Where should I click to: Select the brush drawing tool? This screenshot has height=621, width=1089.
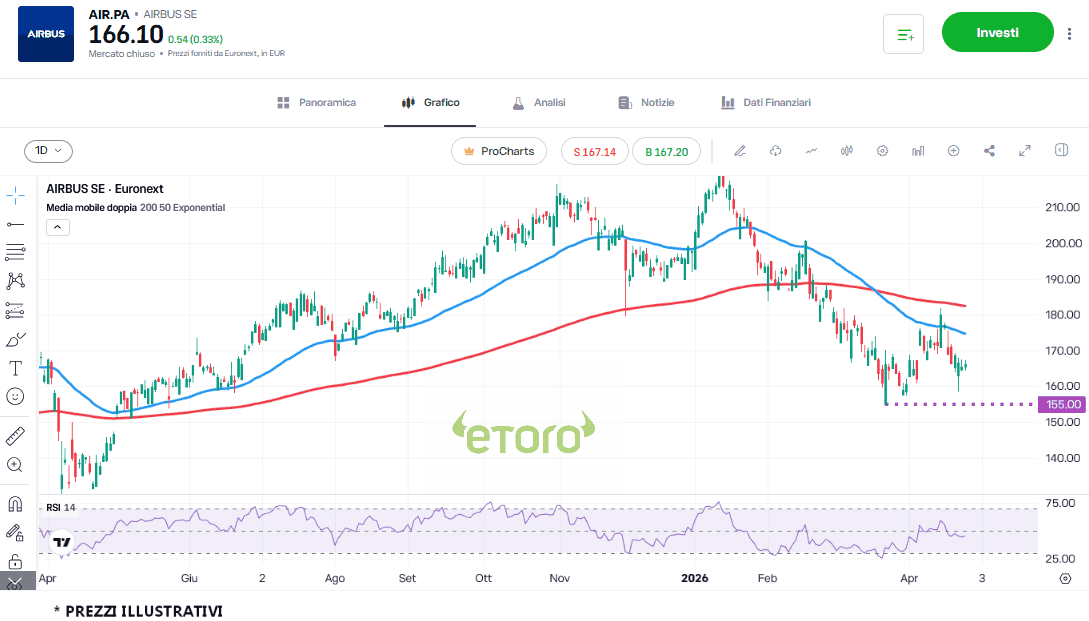point(16,339)
